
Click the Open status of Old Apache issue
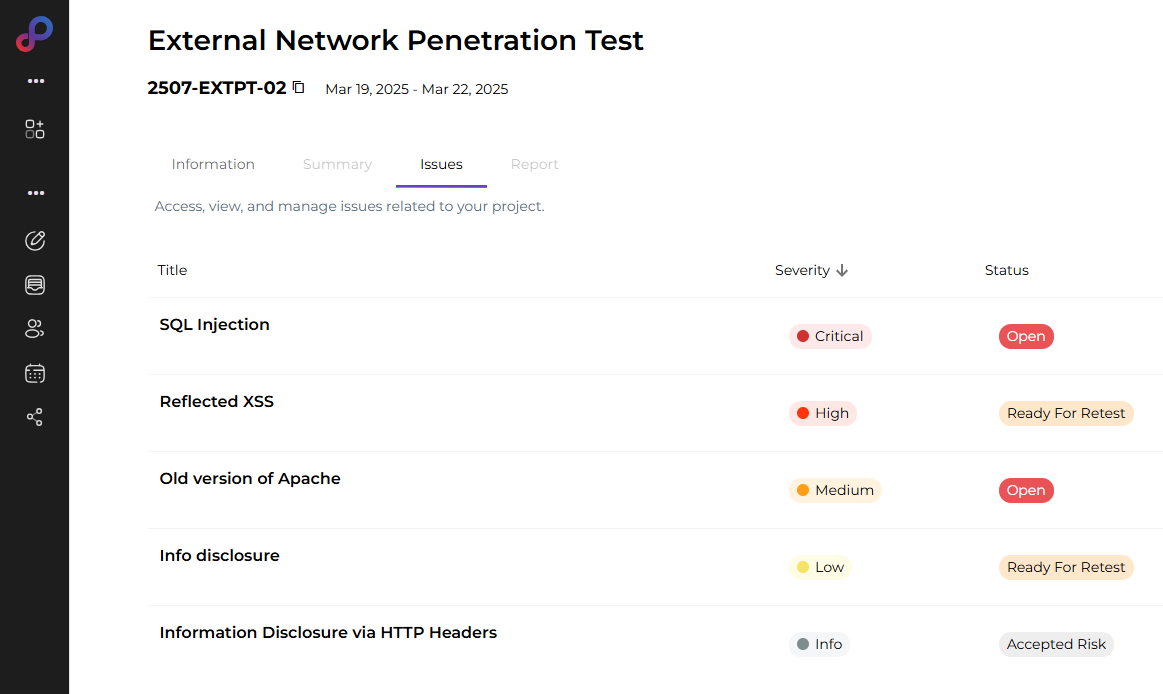click(1026, 490)
